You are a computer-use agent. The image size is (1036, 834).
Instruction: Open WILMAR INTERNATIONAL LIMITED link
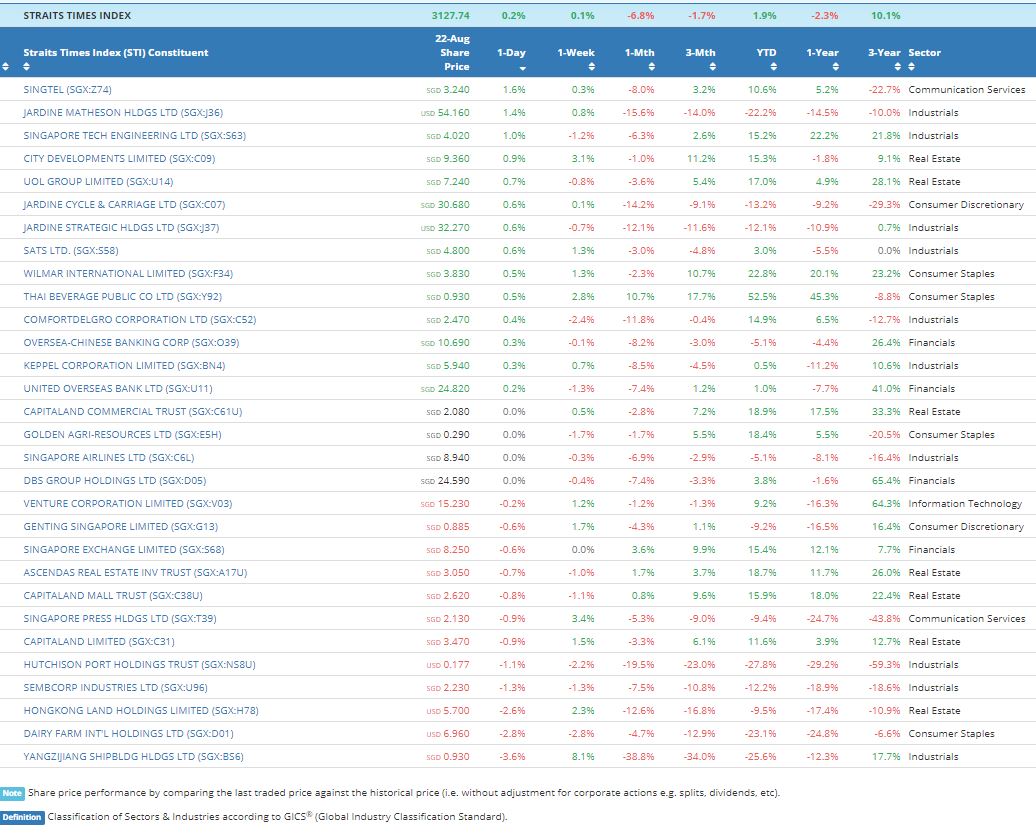click(x=128, y=274)
